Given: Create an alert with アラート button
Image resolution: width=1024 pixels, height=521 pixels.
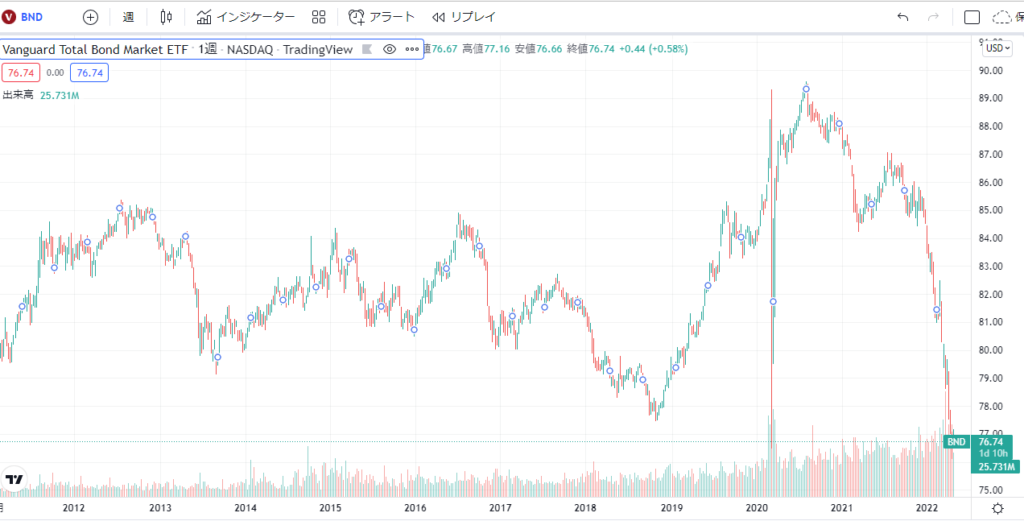Looking at the screenshot, I should point(381,17).
